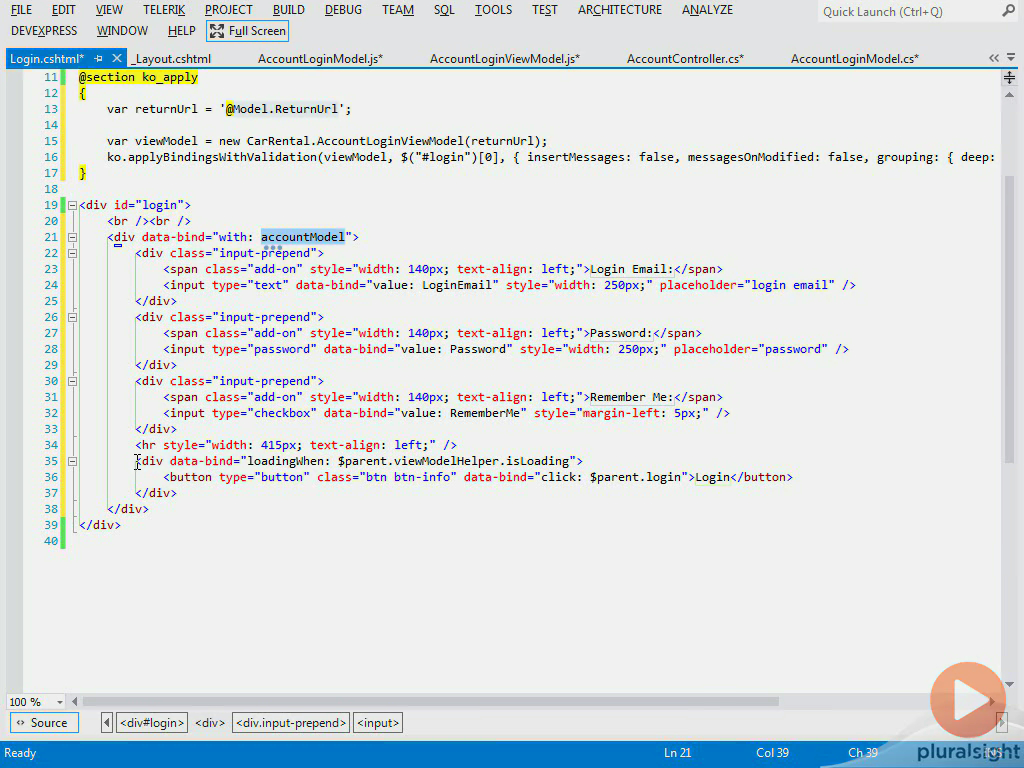Click the Quick Launch magnifier icon
1024x768 pixels.
[x=1008, y=11]
